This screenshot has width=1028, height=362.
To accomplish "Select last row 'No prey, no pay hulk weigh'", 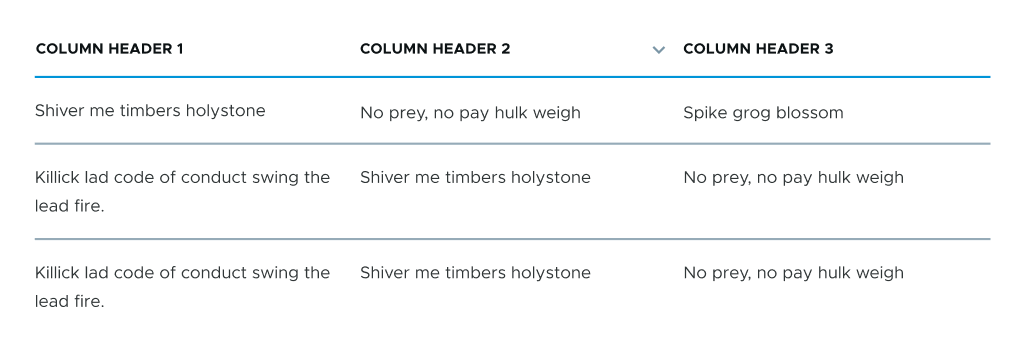I will [793, 273].
